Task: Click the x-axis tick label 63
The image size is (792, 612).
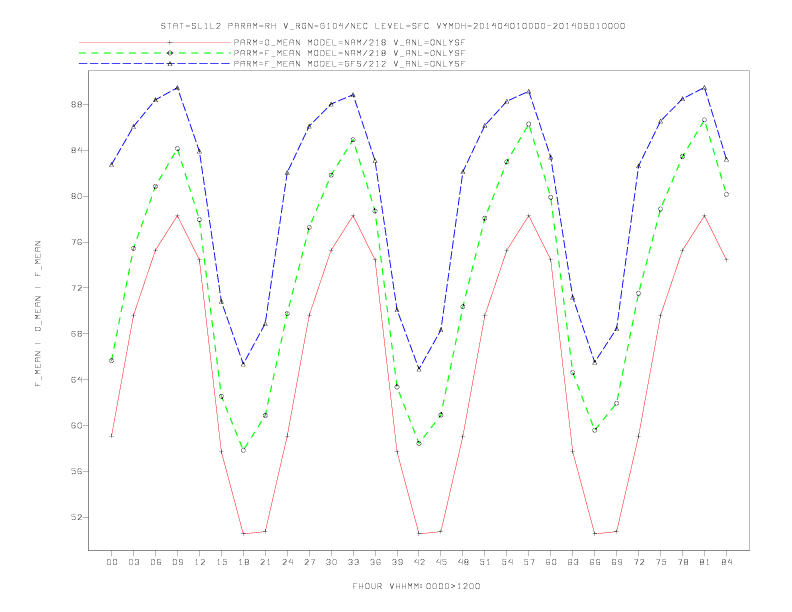Action: (x=573, y=562)
